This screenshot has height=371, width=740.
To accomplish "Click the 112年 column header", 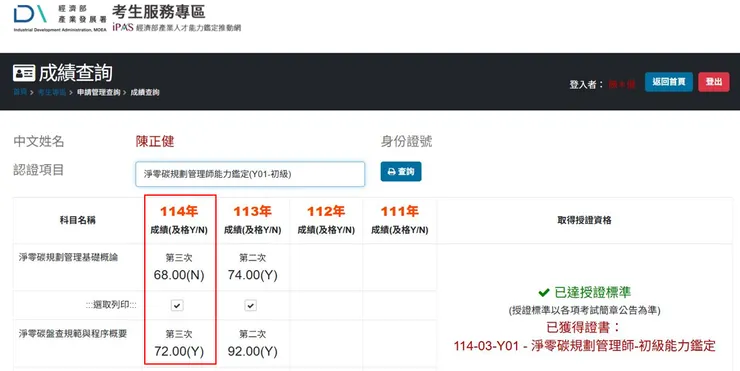I will coord(326,211).
